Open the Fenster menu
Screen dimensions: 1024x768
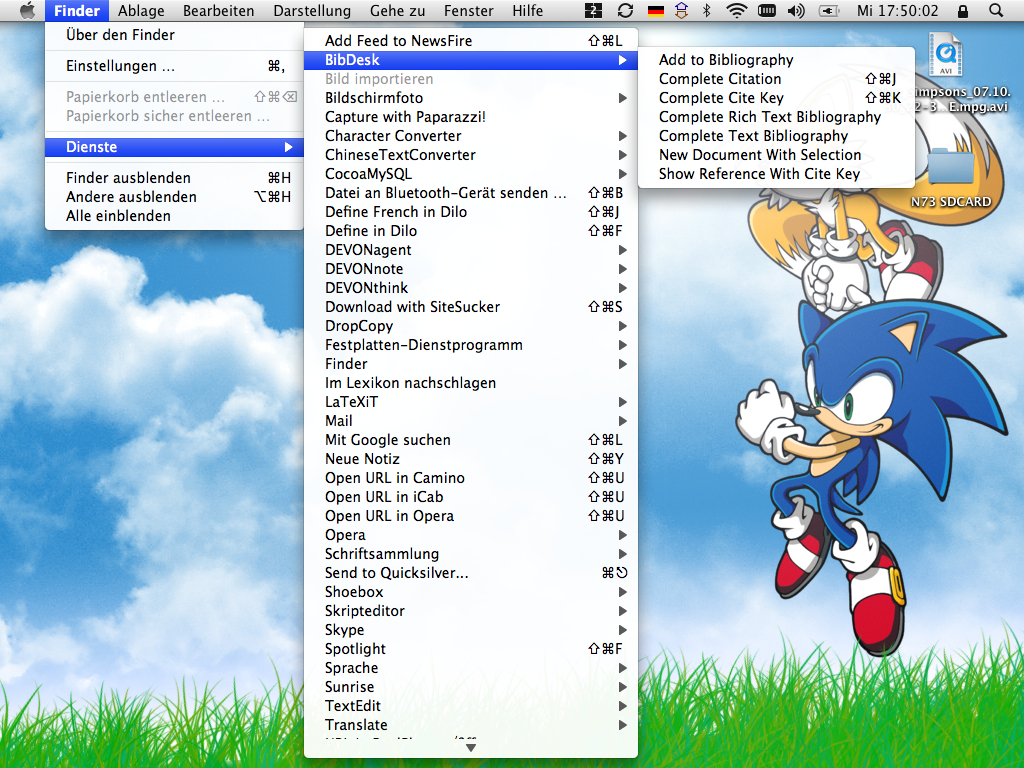click(469, 10)
